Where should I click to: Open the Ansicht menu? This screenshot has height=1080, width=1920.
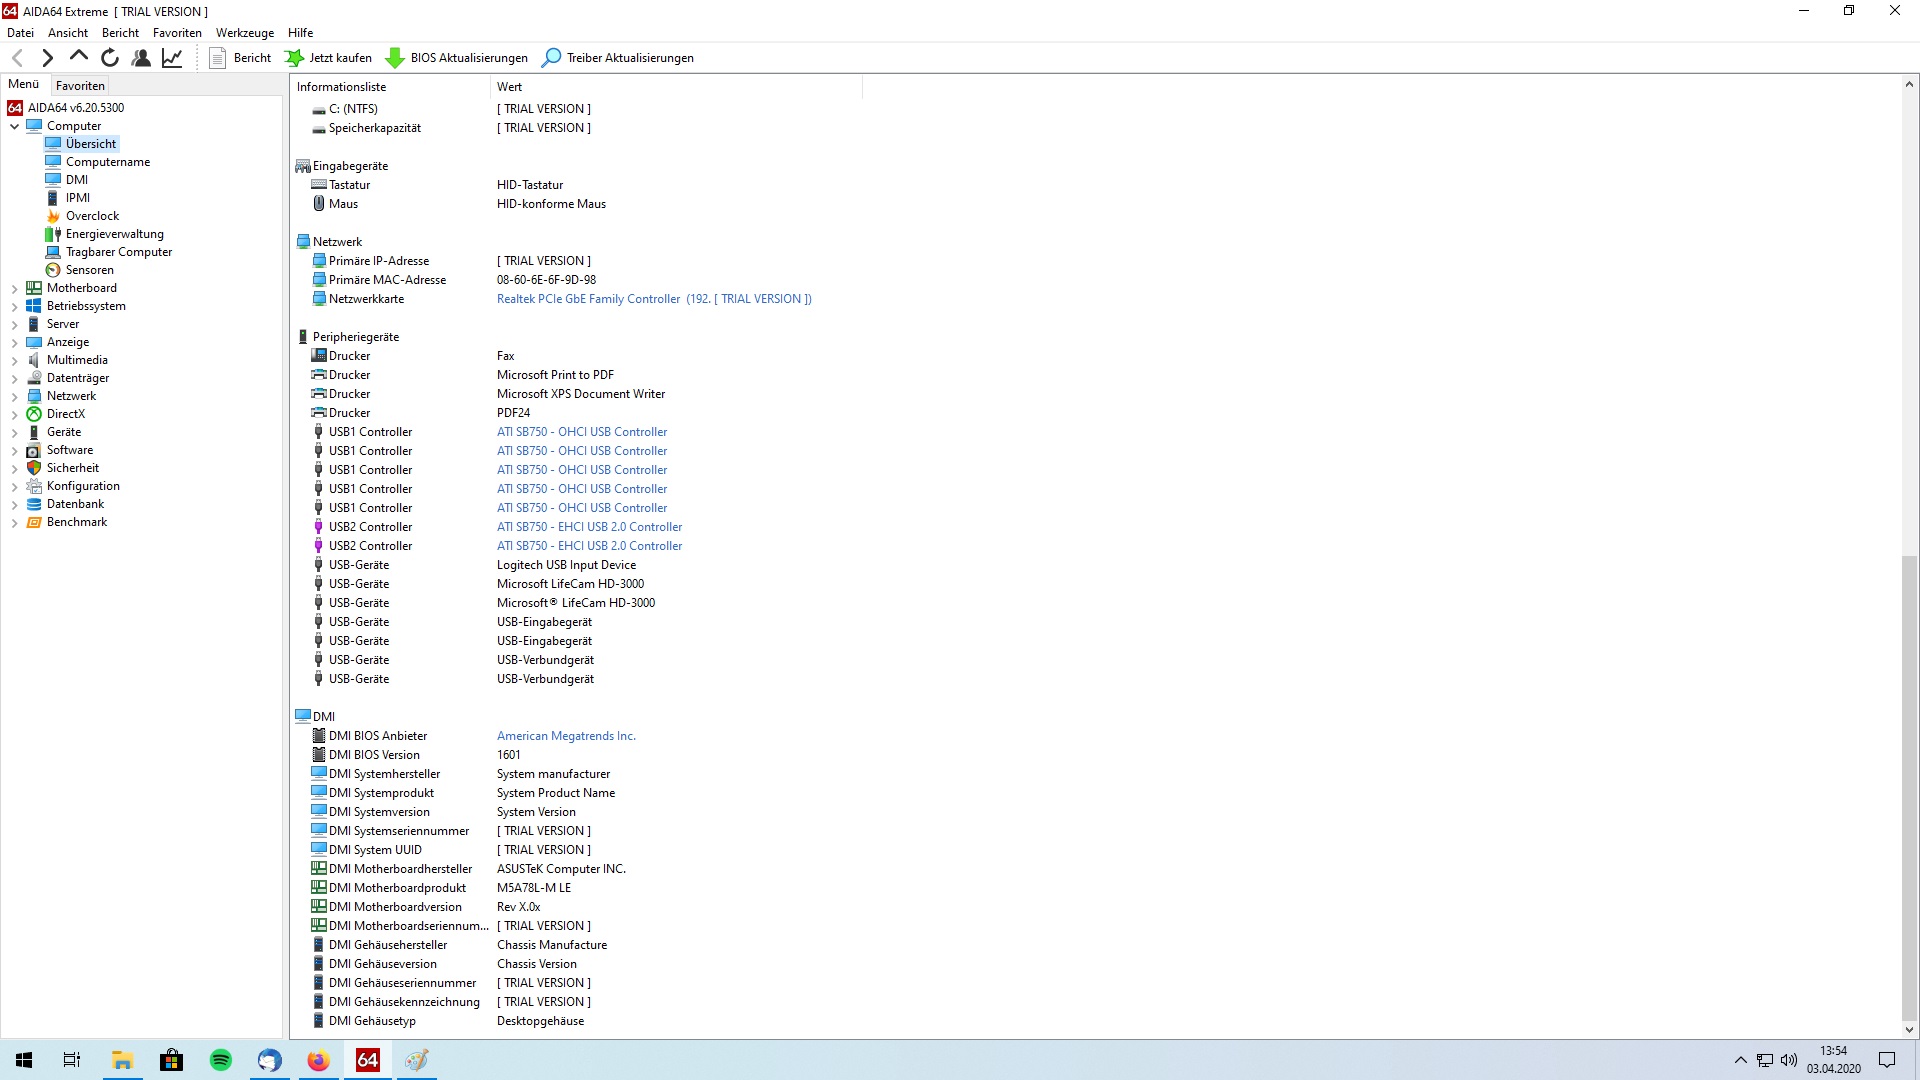click(x=68, y=33)
